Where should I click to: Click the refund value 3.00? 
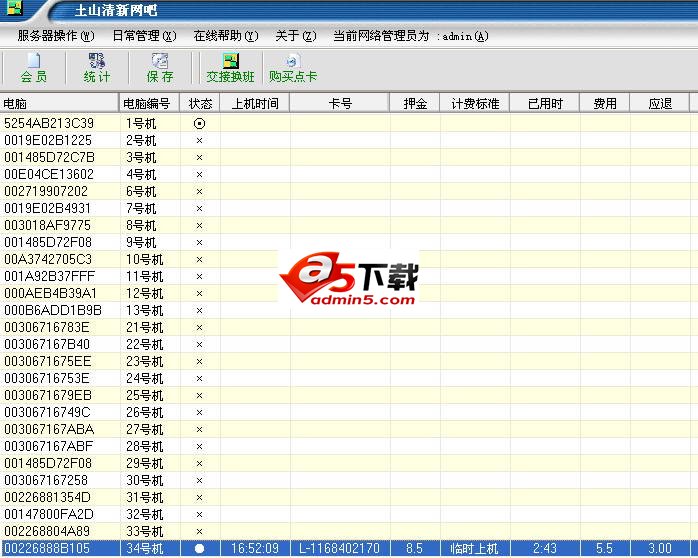tap(660, 548)
